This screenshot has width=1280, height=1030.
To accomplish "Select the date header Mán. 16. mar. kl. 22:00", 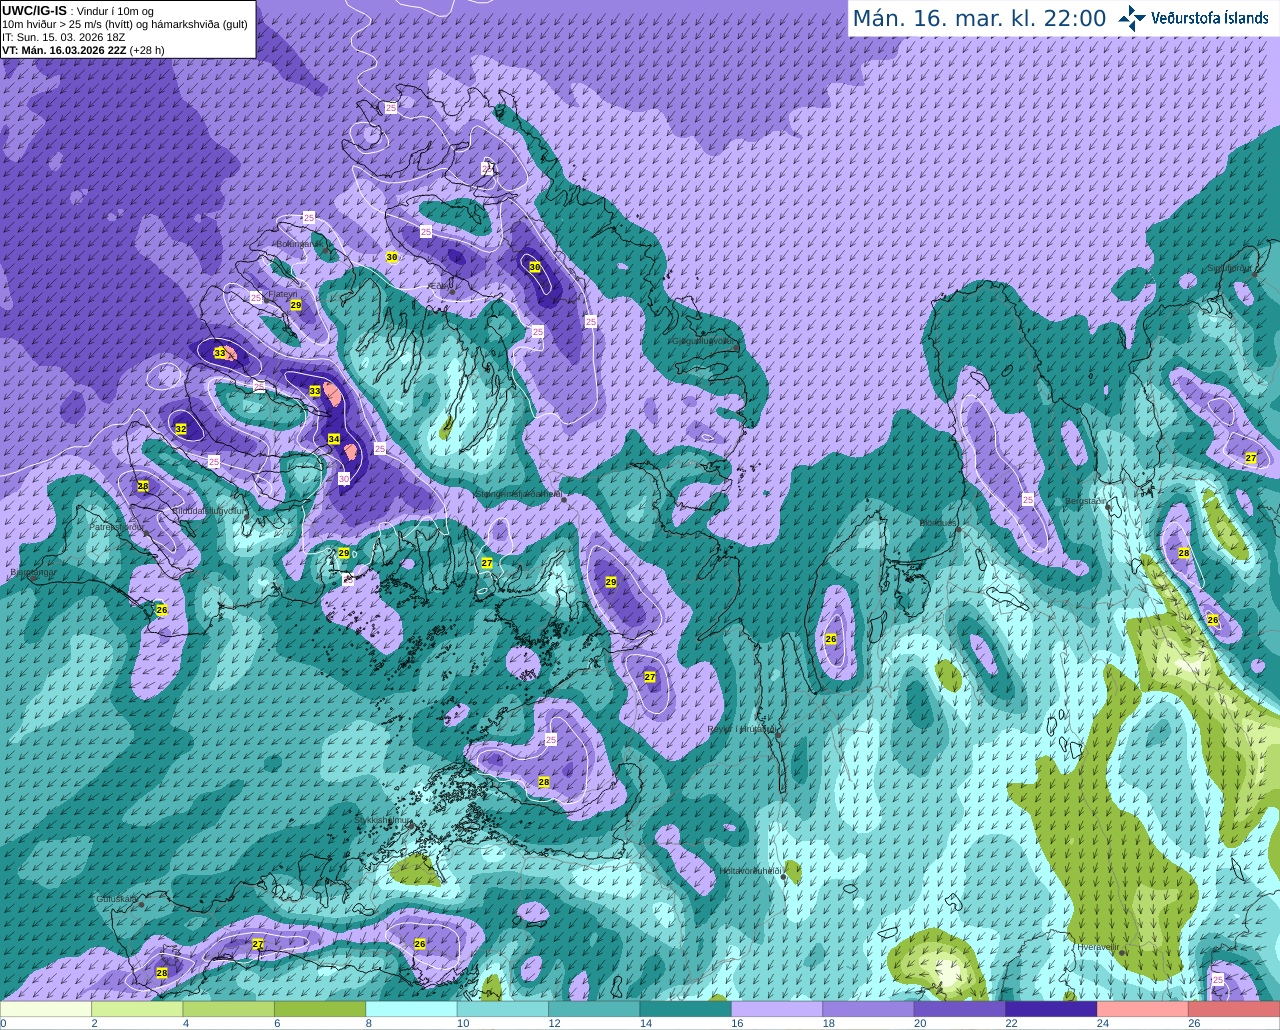I will [979, 18].
